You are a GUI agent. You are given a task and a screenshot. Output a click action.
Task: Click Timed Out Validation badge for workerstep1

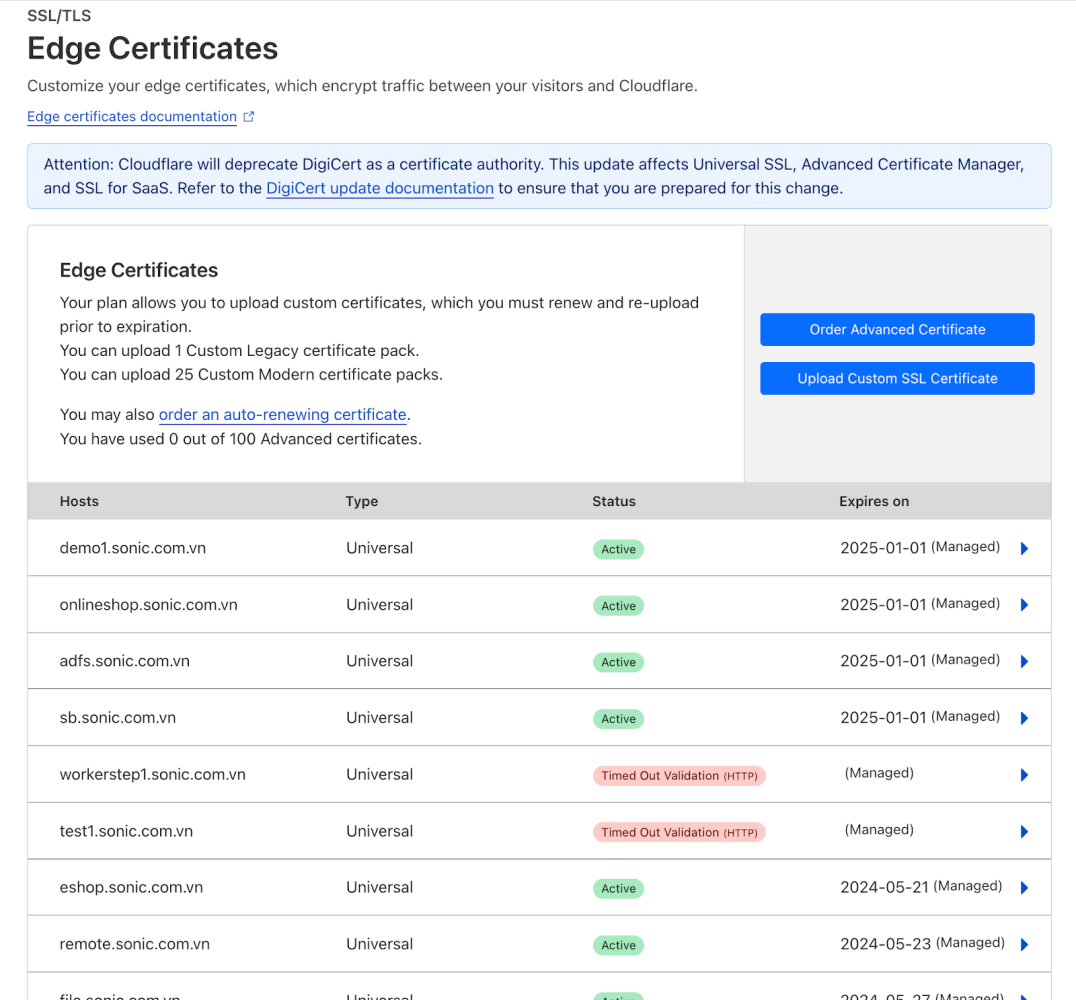(679, 776)
